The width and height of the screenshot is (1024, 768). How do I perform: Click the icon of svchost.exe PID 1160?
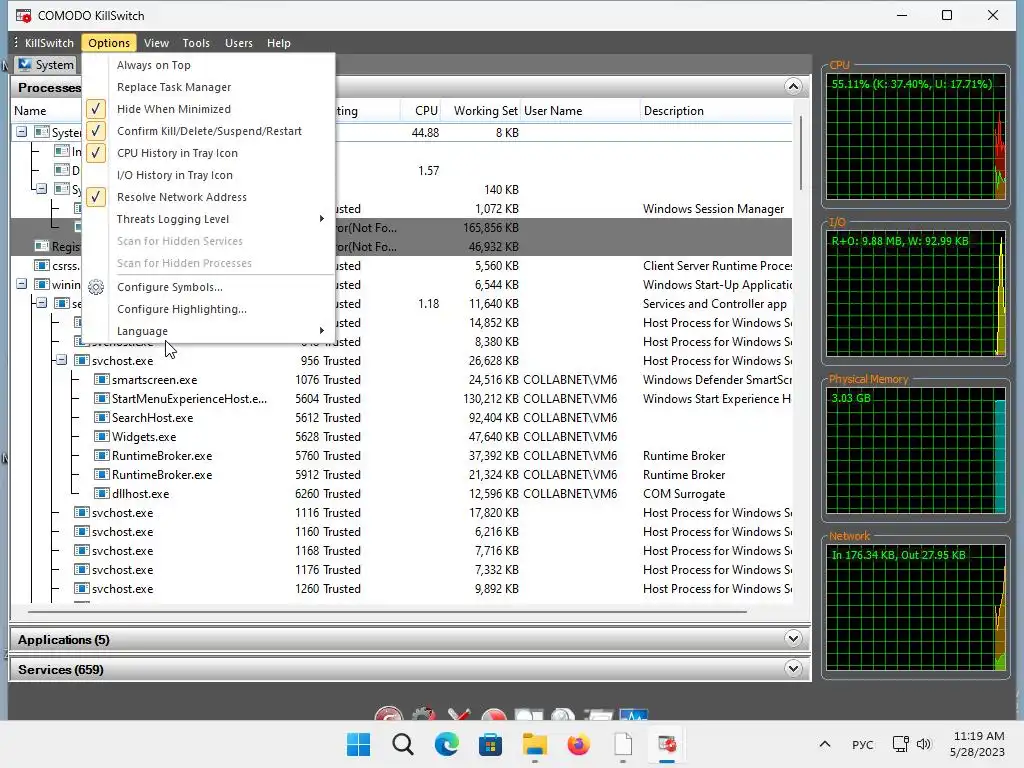(82, 531)
